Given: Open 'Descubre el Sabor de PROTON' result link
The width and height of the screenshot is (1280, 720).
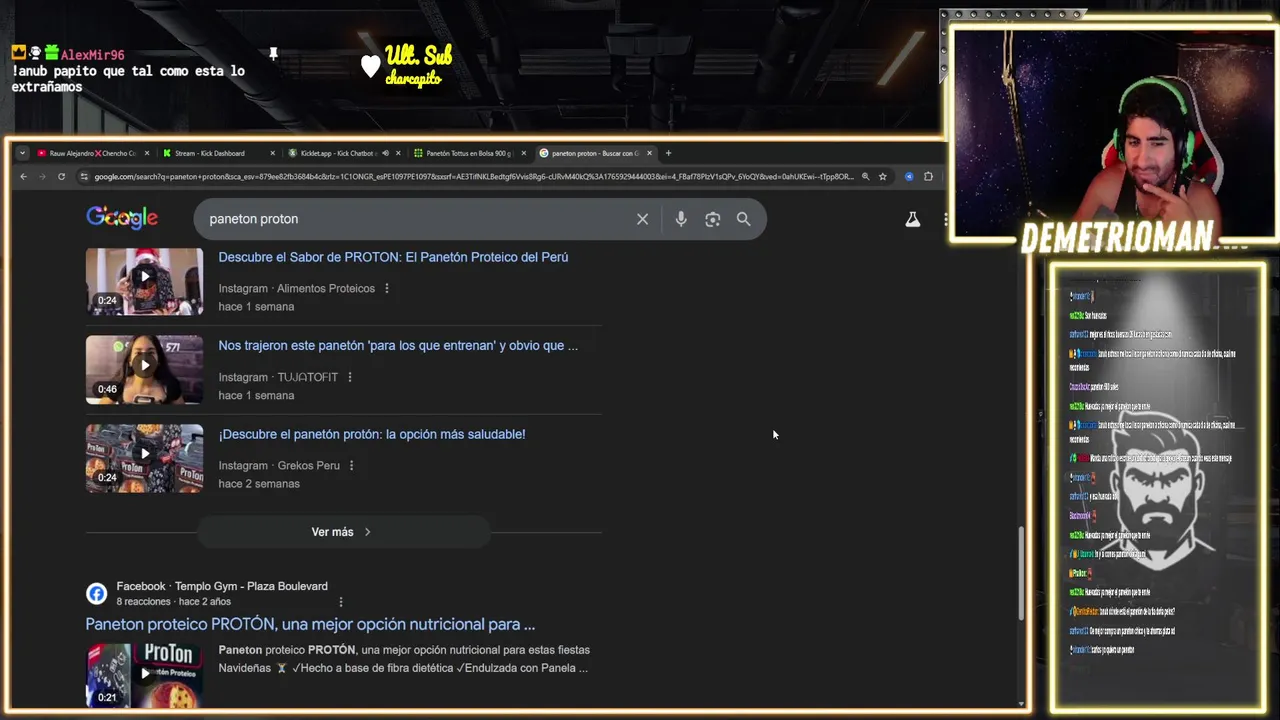Looking at the screenshot, I should click(393, 257).
